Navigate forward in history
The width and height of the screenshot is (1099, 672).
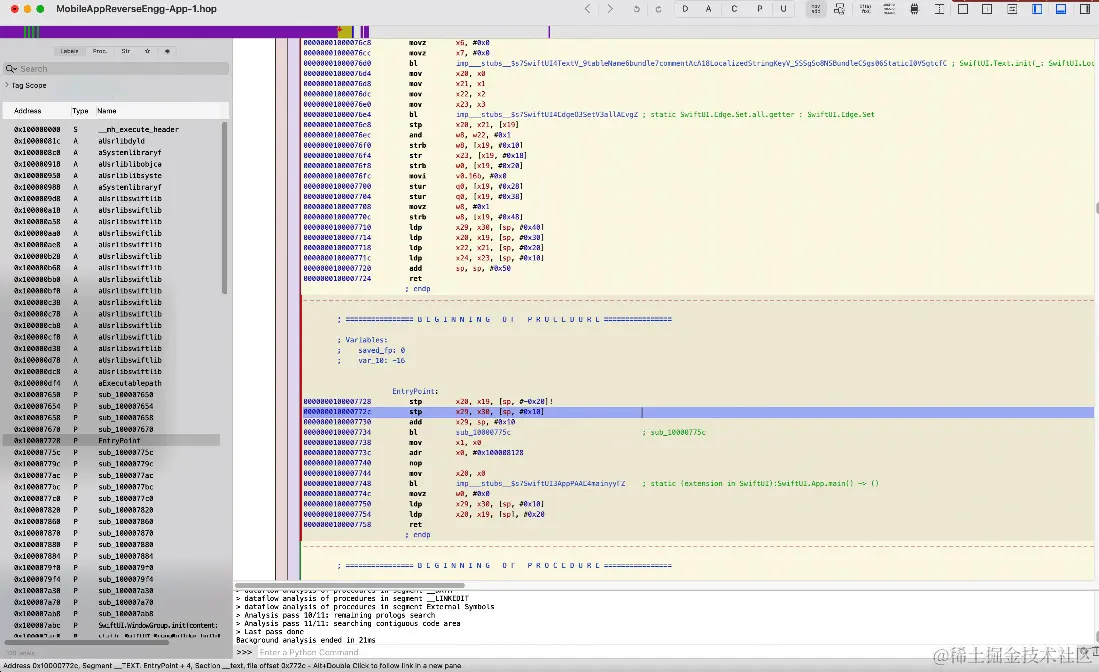pos(610,9)
